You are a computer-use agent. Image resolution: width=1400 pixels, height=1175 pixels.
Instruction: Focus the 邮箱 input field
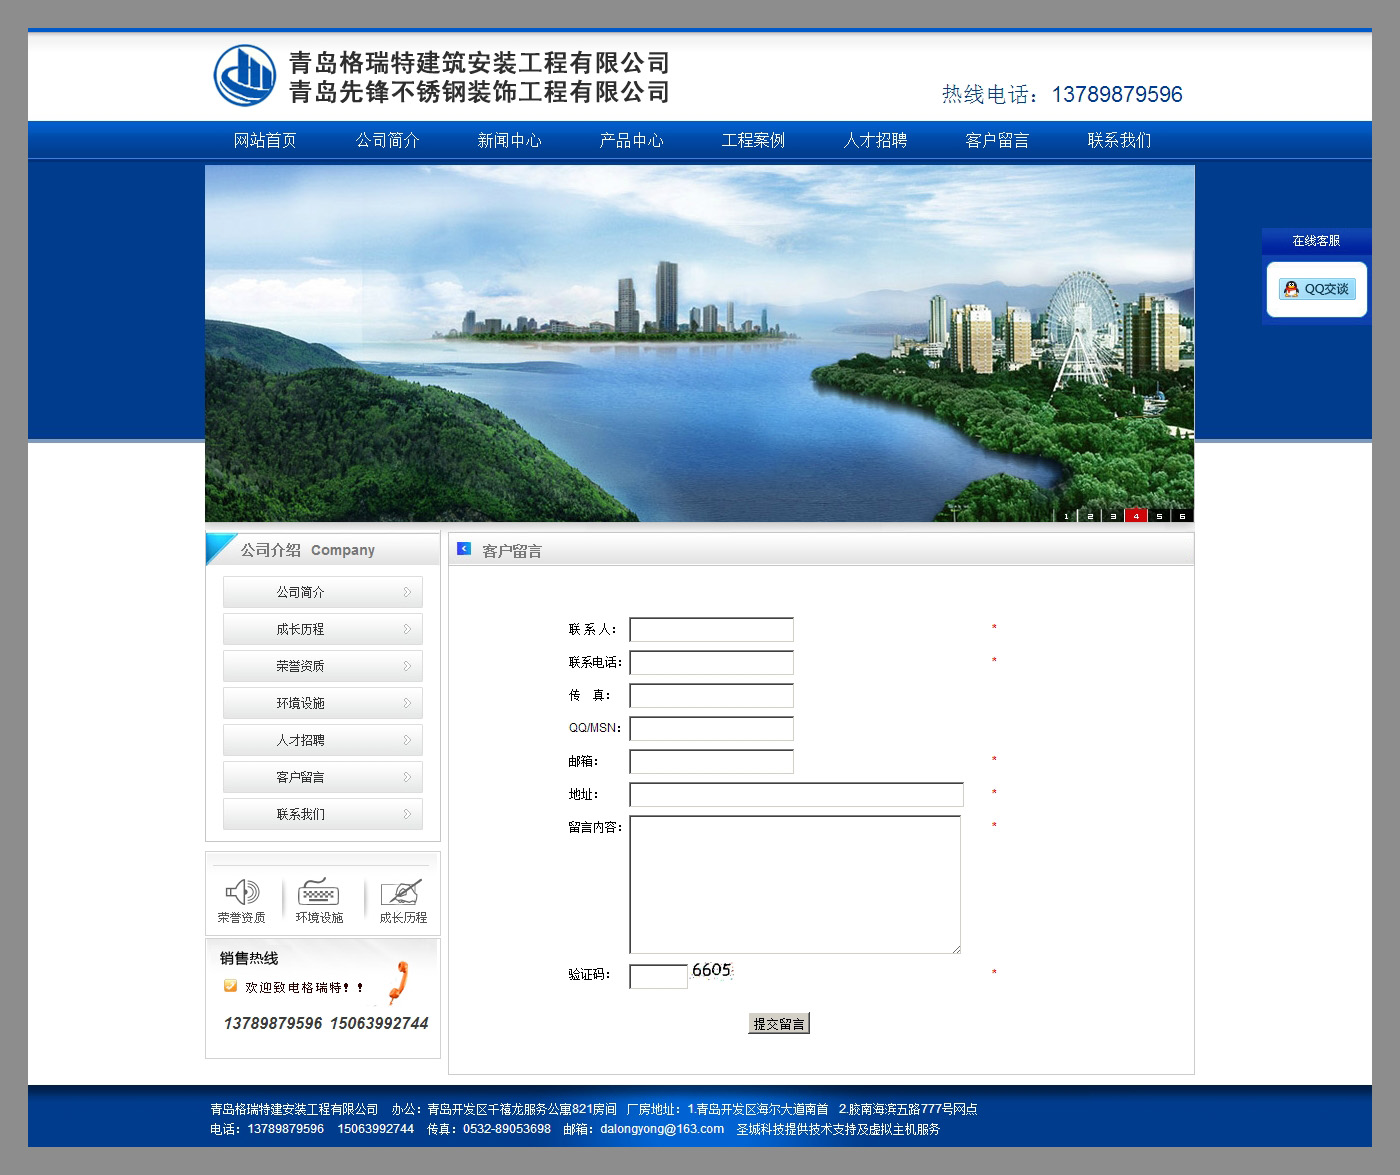click(x=711, y=761)
